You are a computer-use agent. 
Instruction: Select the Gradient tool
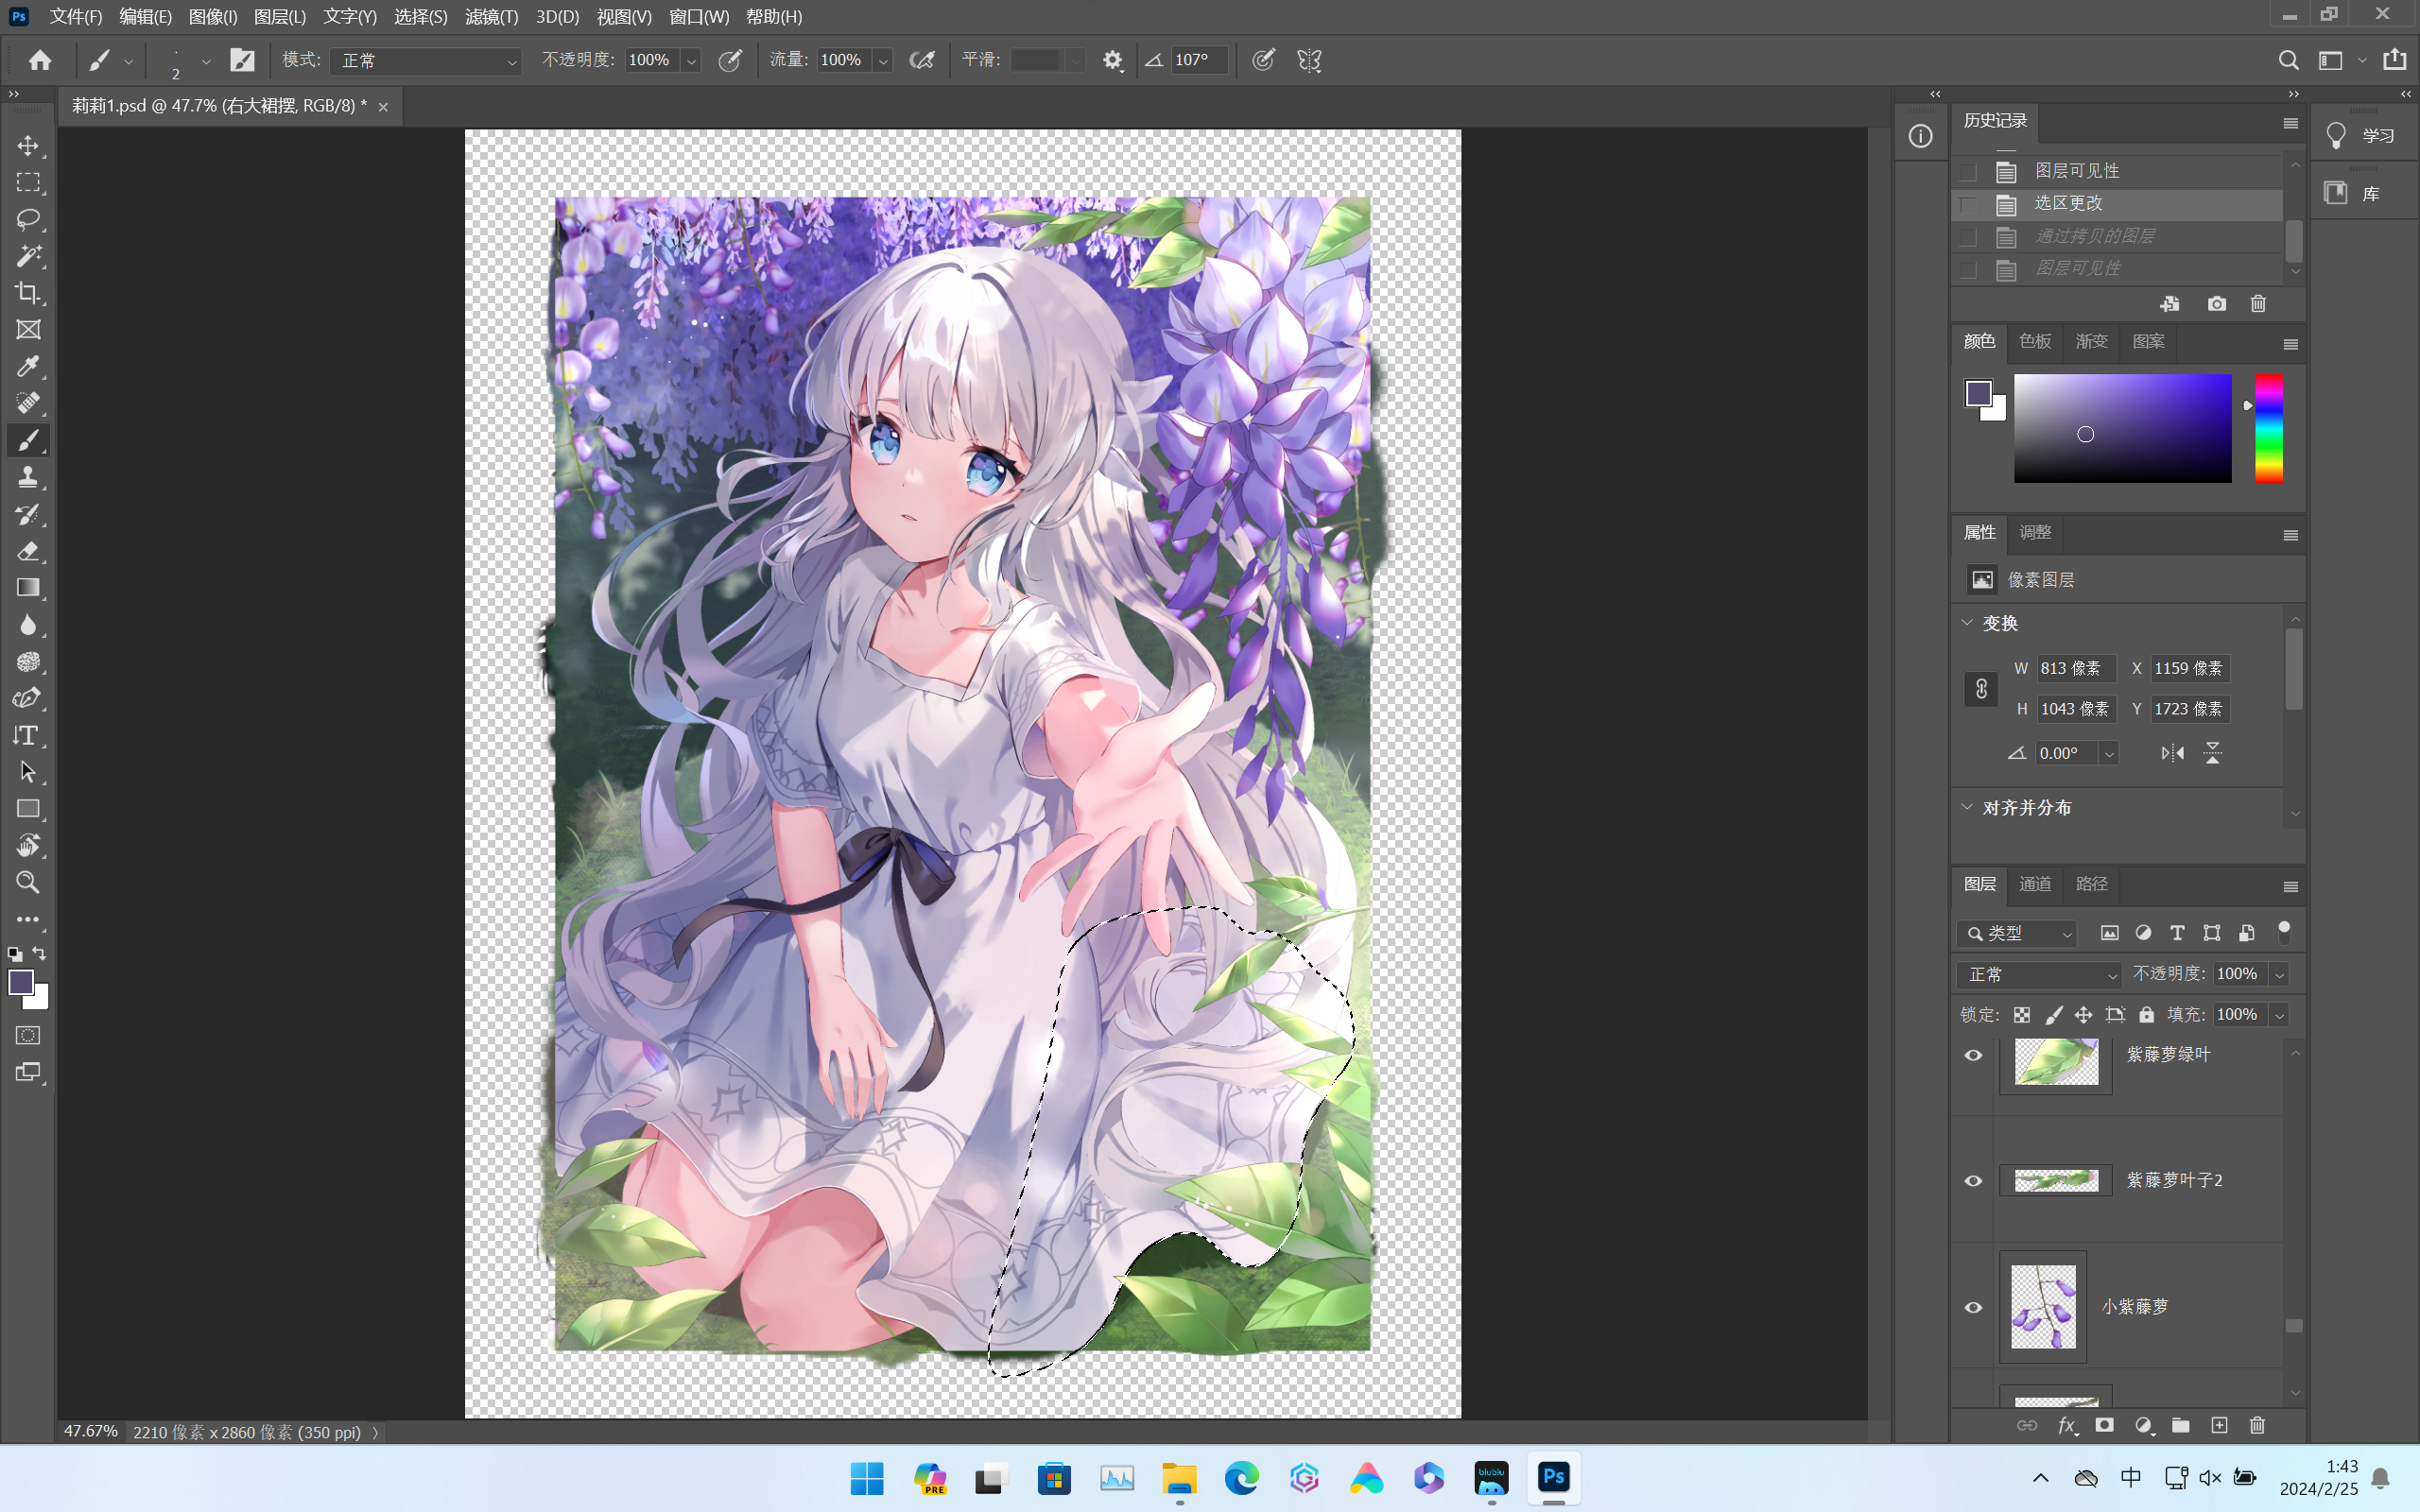tap(28, 588)
